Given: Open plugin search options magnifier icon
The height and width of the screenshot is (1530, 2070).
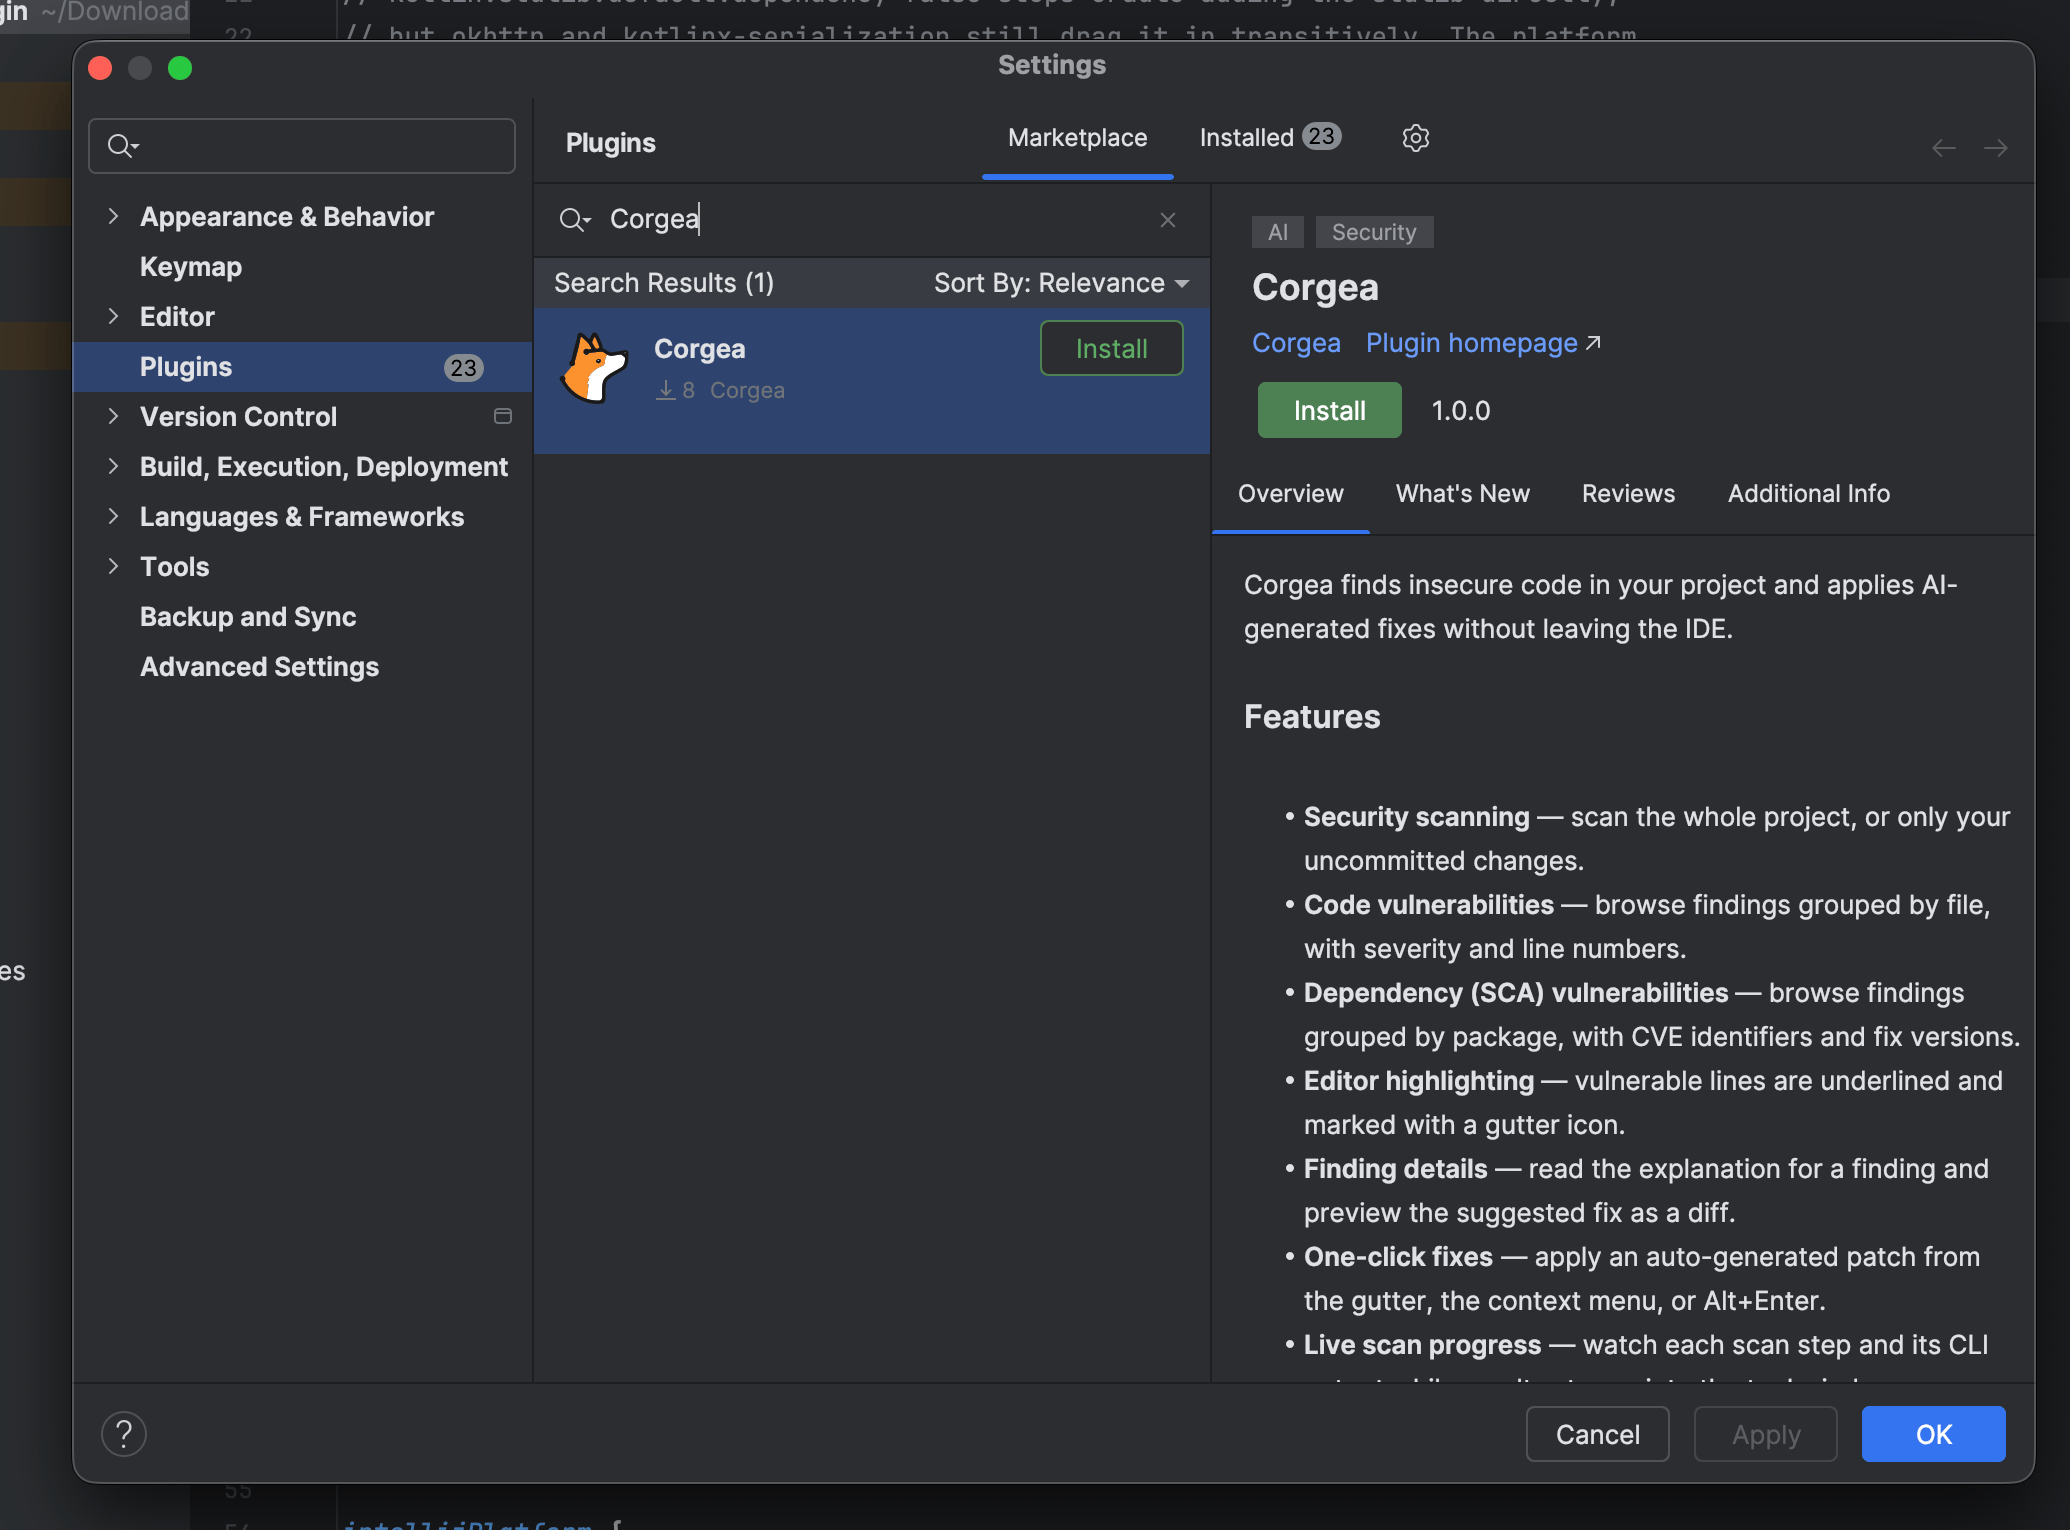Looking at the screenshot, I should [575, 220].
